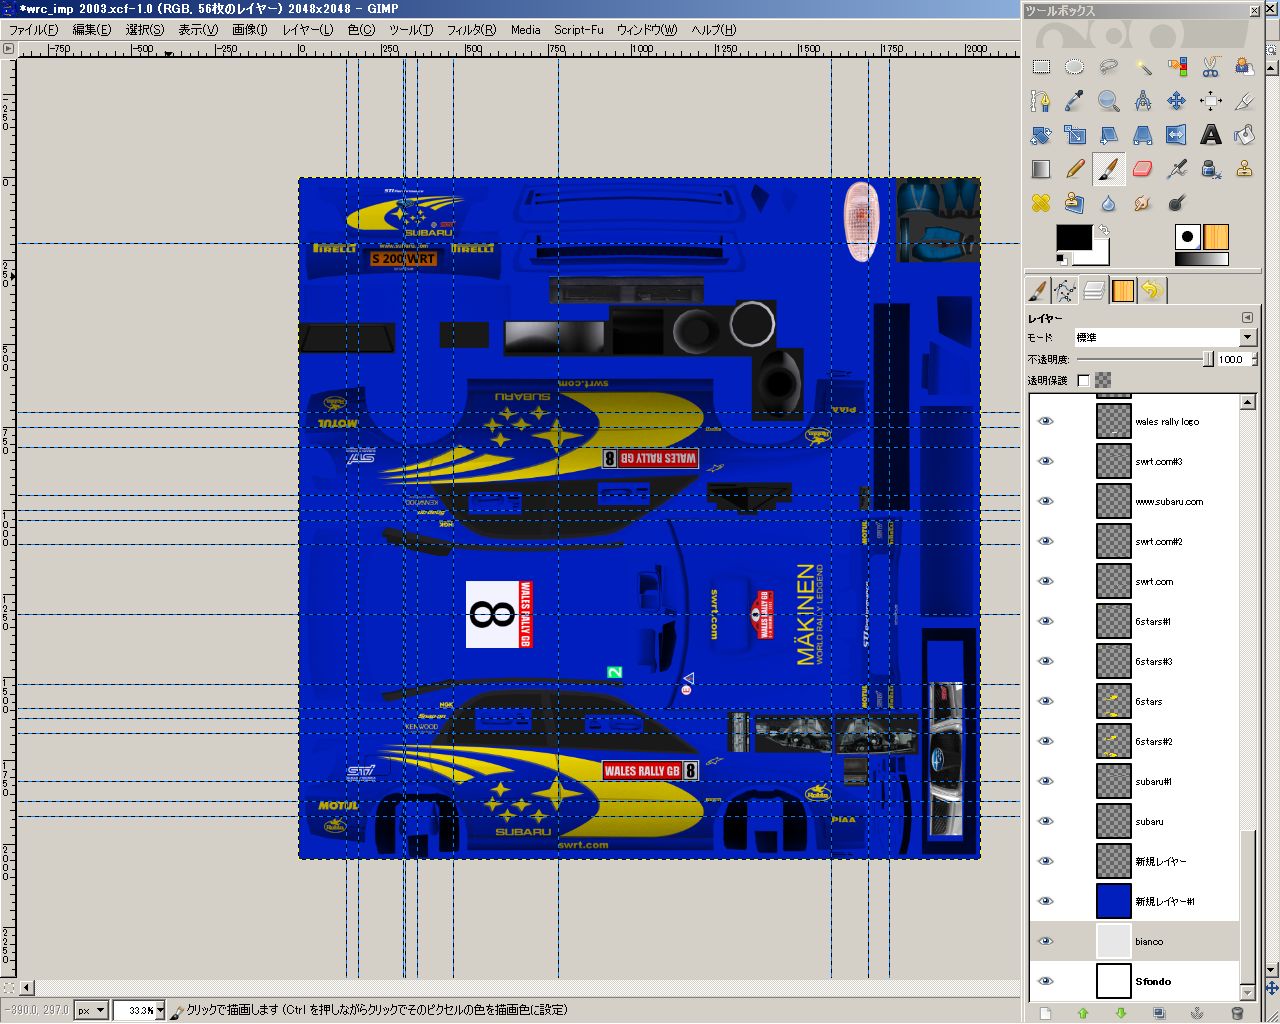Choose the Shear tool
The height and width of the screenshot is (1024, 1280).
click(x=1108, y=135)
